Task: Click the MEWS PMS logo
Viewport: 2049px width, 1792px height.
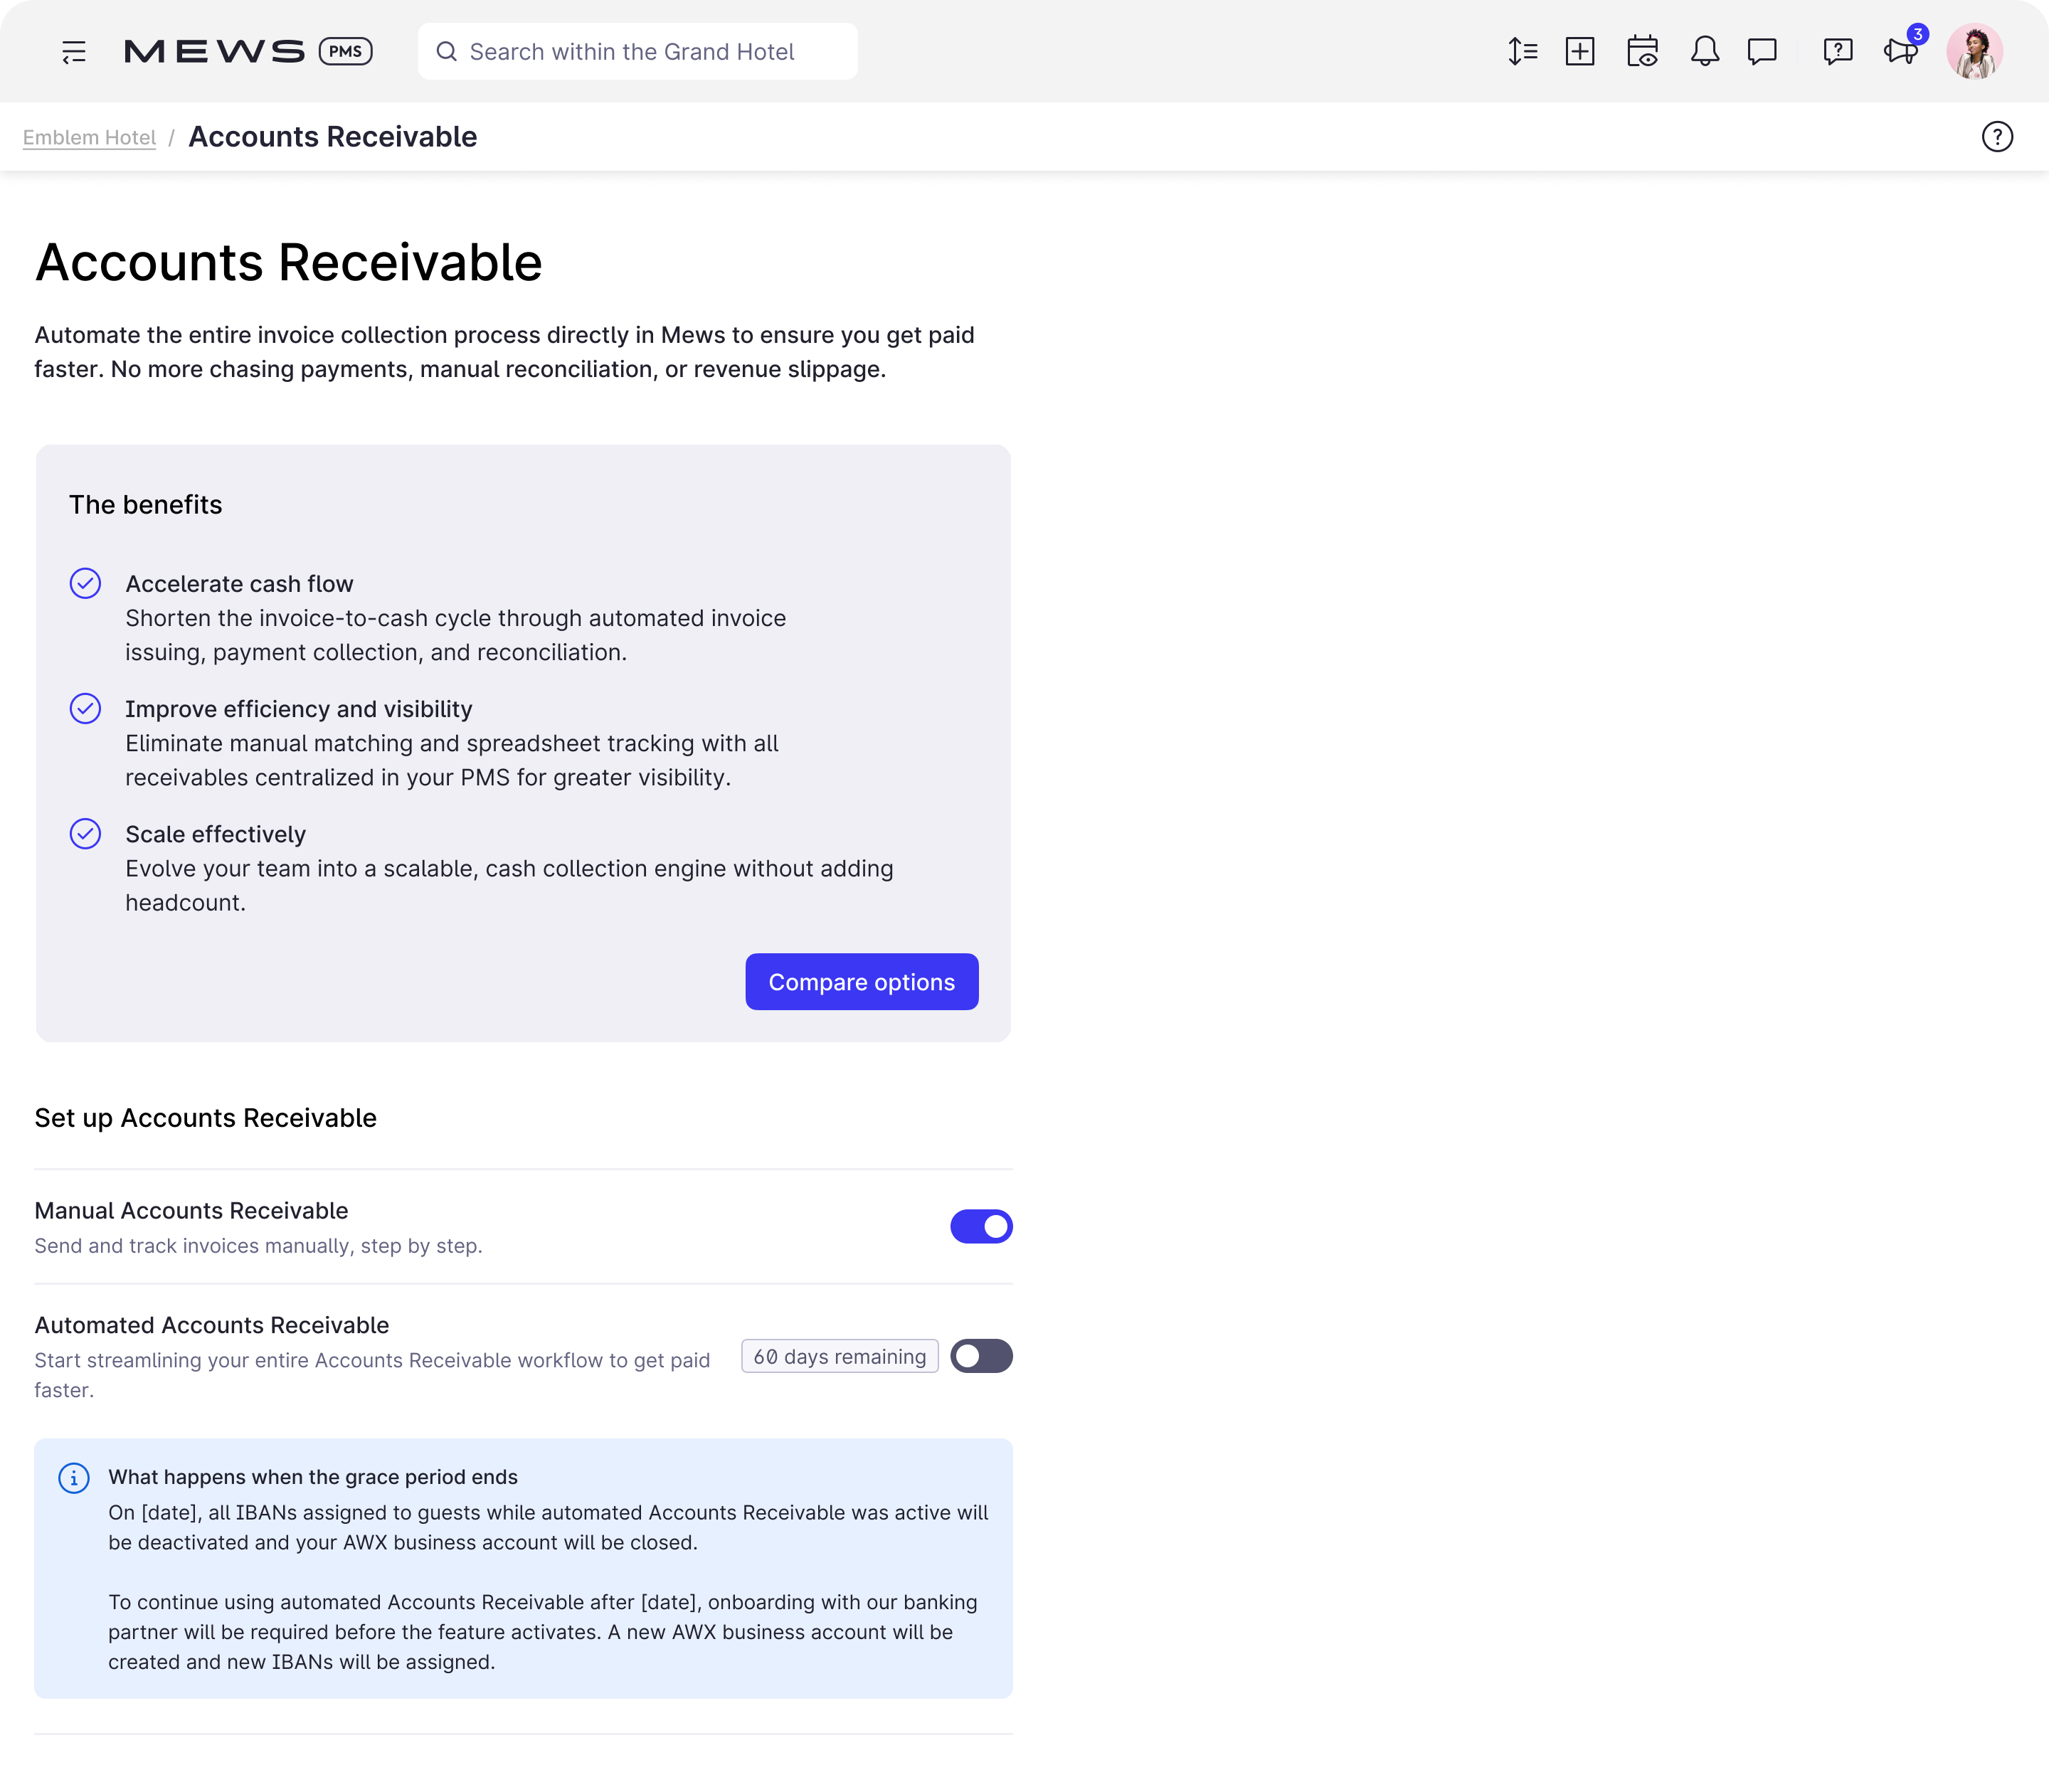Action: pos(248,51)
